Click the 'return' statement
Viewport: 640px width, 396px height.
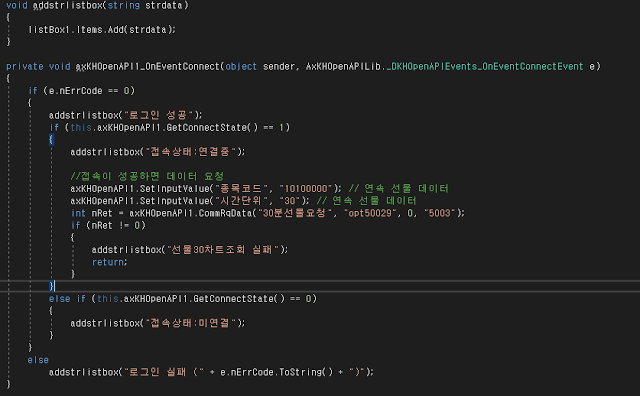(109, 262)
